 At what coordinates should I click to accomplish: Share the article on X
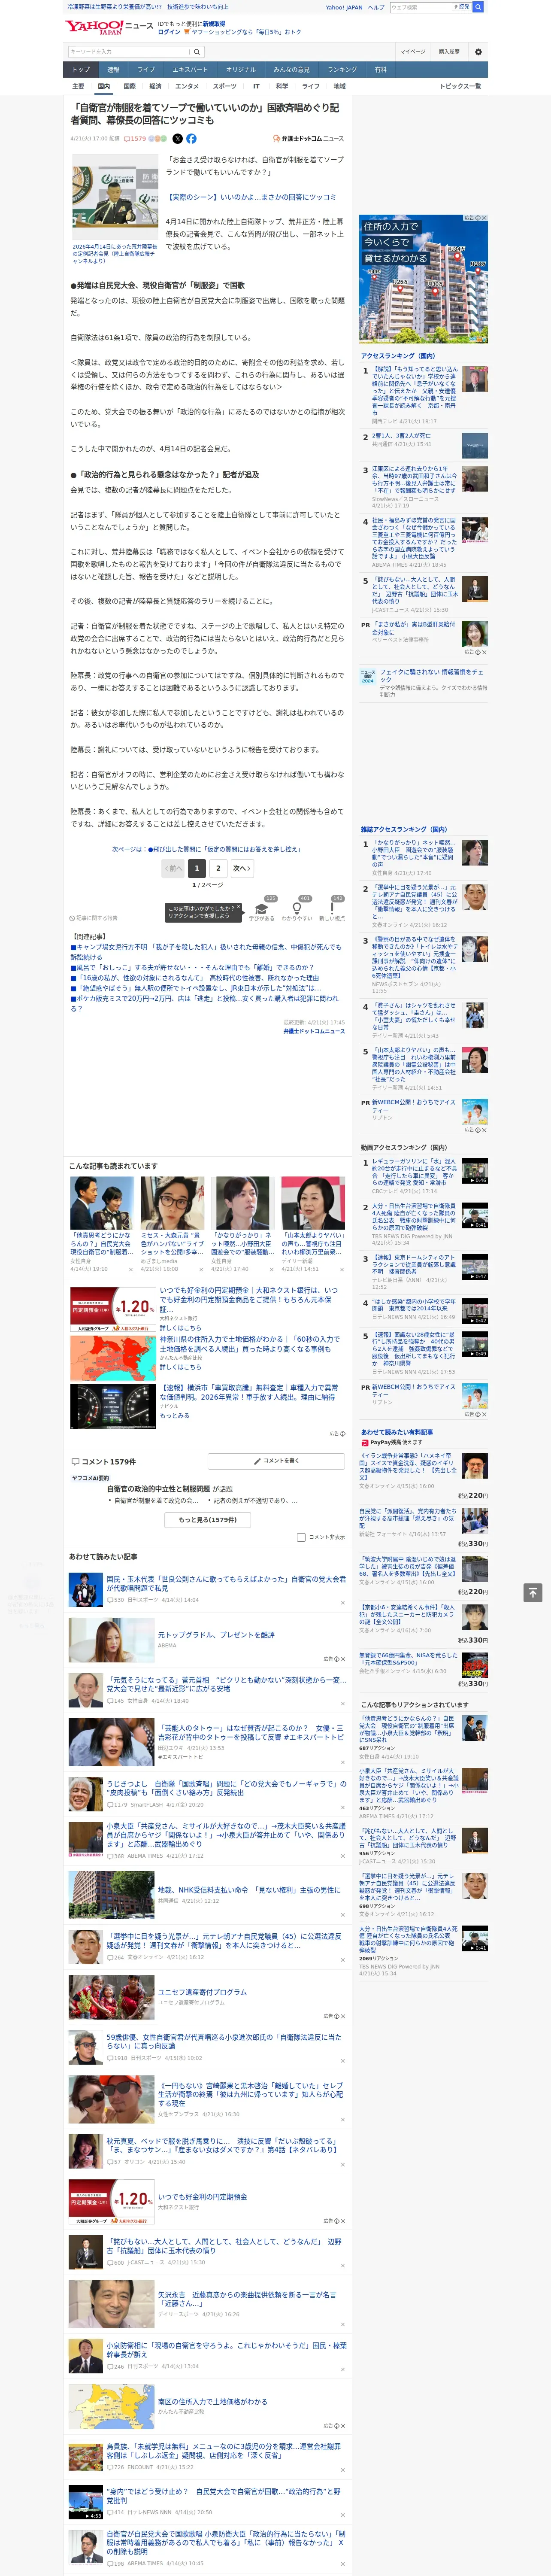coord(178,139)
